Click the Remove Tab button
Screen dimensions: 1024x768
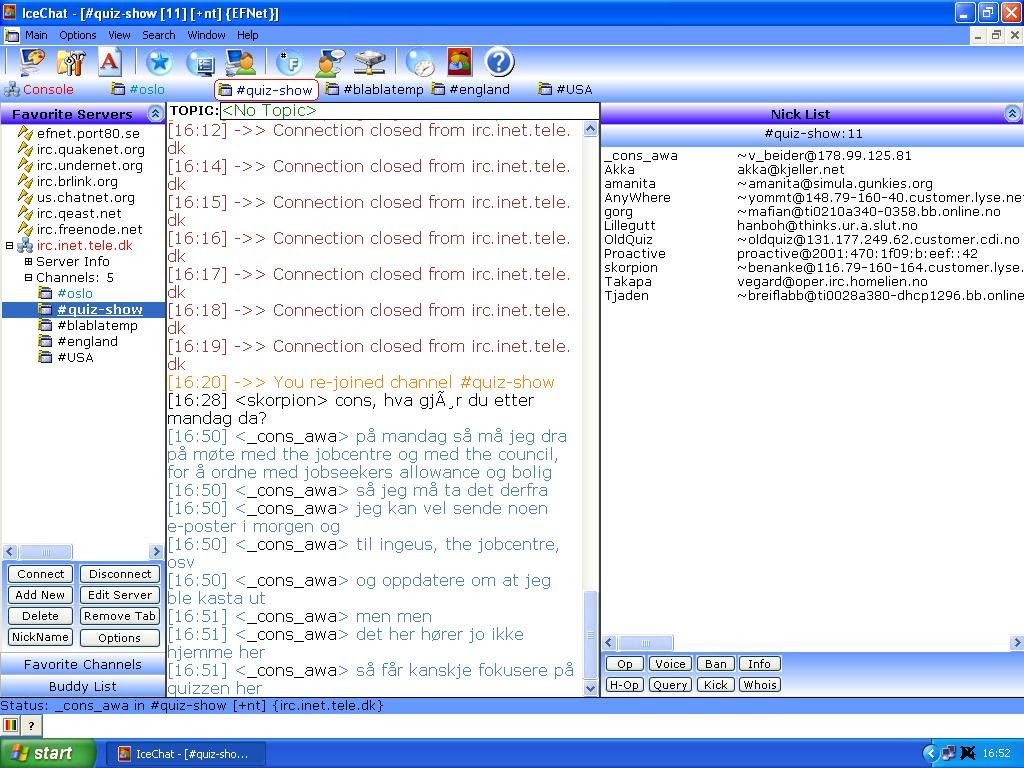(120, 616)
